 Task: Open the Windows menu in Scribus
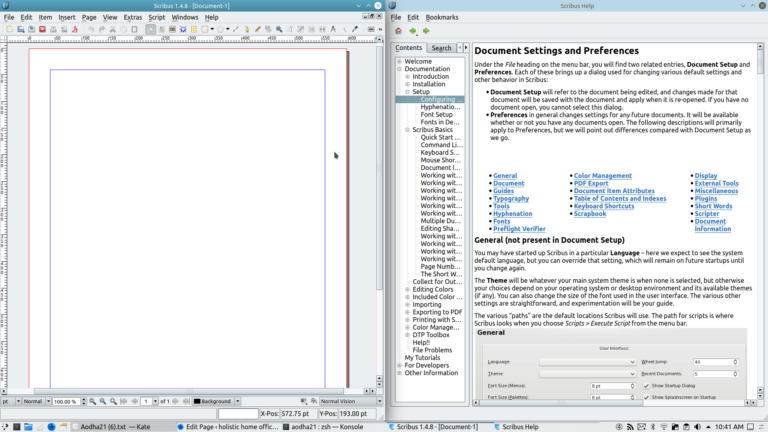coord(185,17)
